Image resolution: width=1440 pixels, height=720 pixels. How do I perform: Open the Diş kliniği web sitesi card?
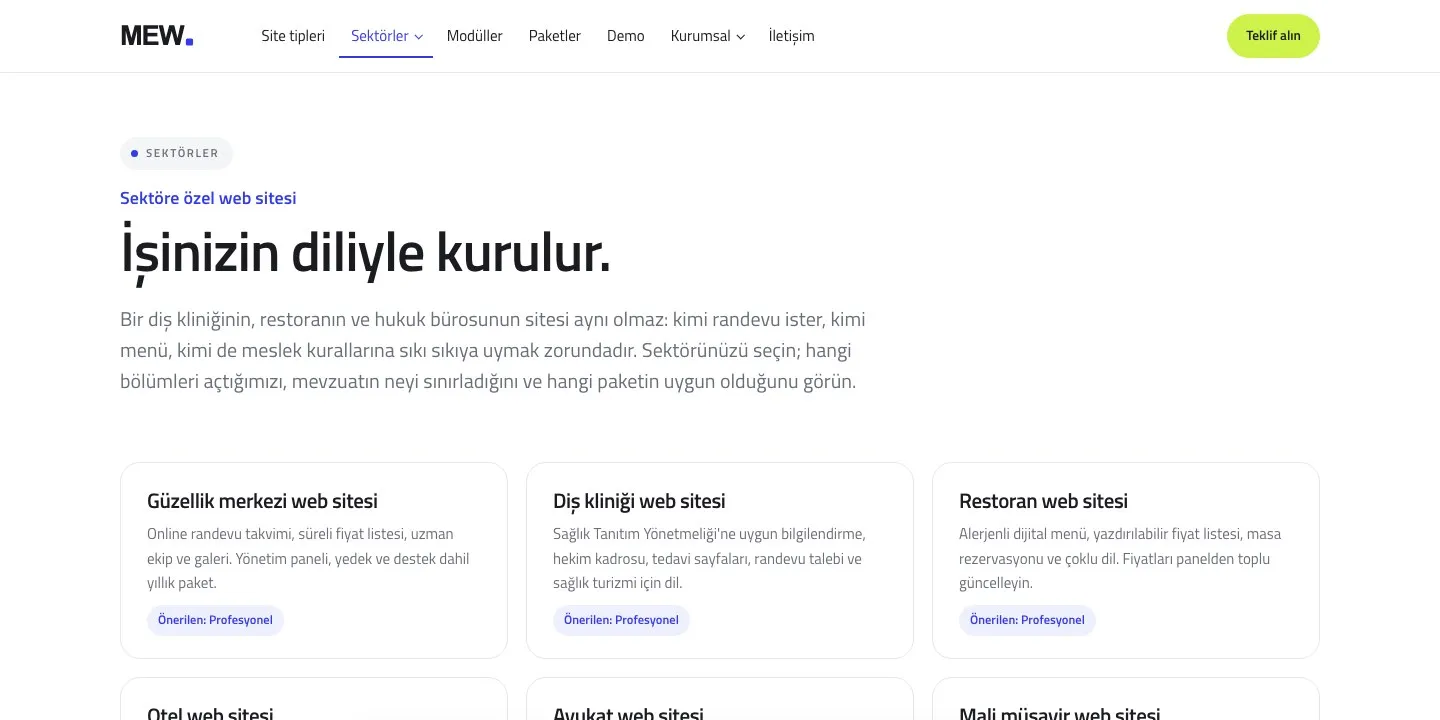720,560
